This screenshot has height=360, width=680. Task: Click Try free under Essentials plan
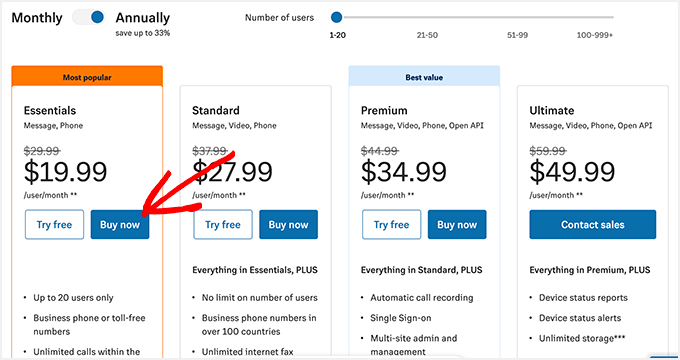[54, 225]
